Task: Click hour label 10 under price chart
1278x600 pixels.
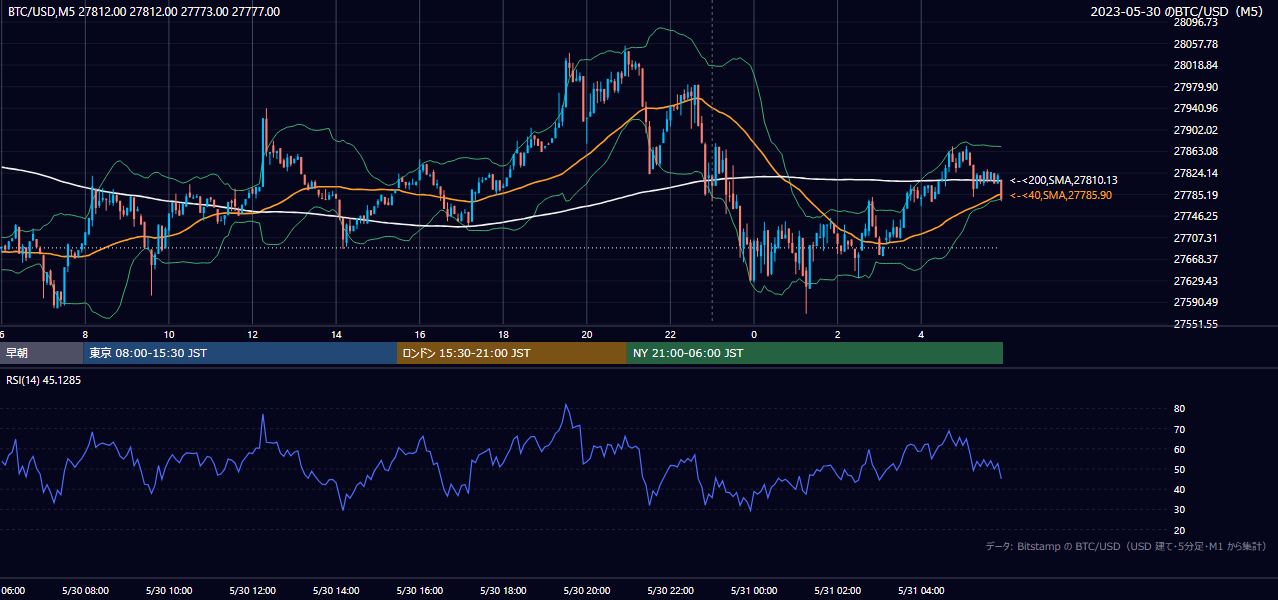Action: pos(169,335)
